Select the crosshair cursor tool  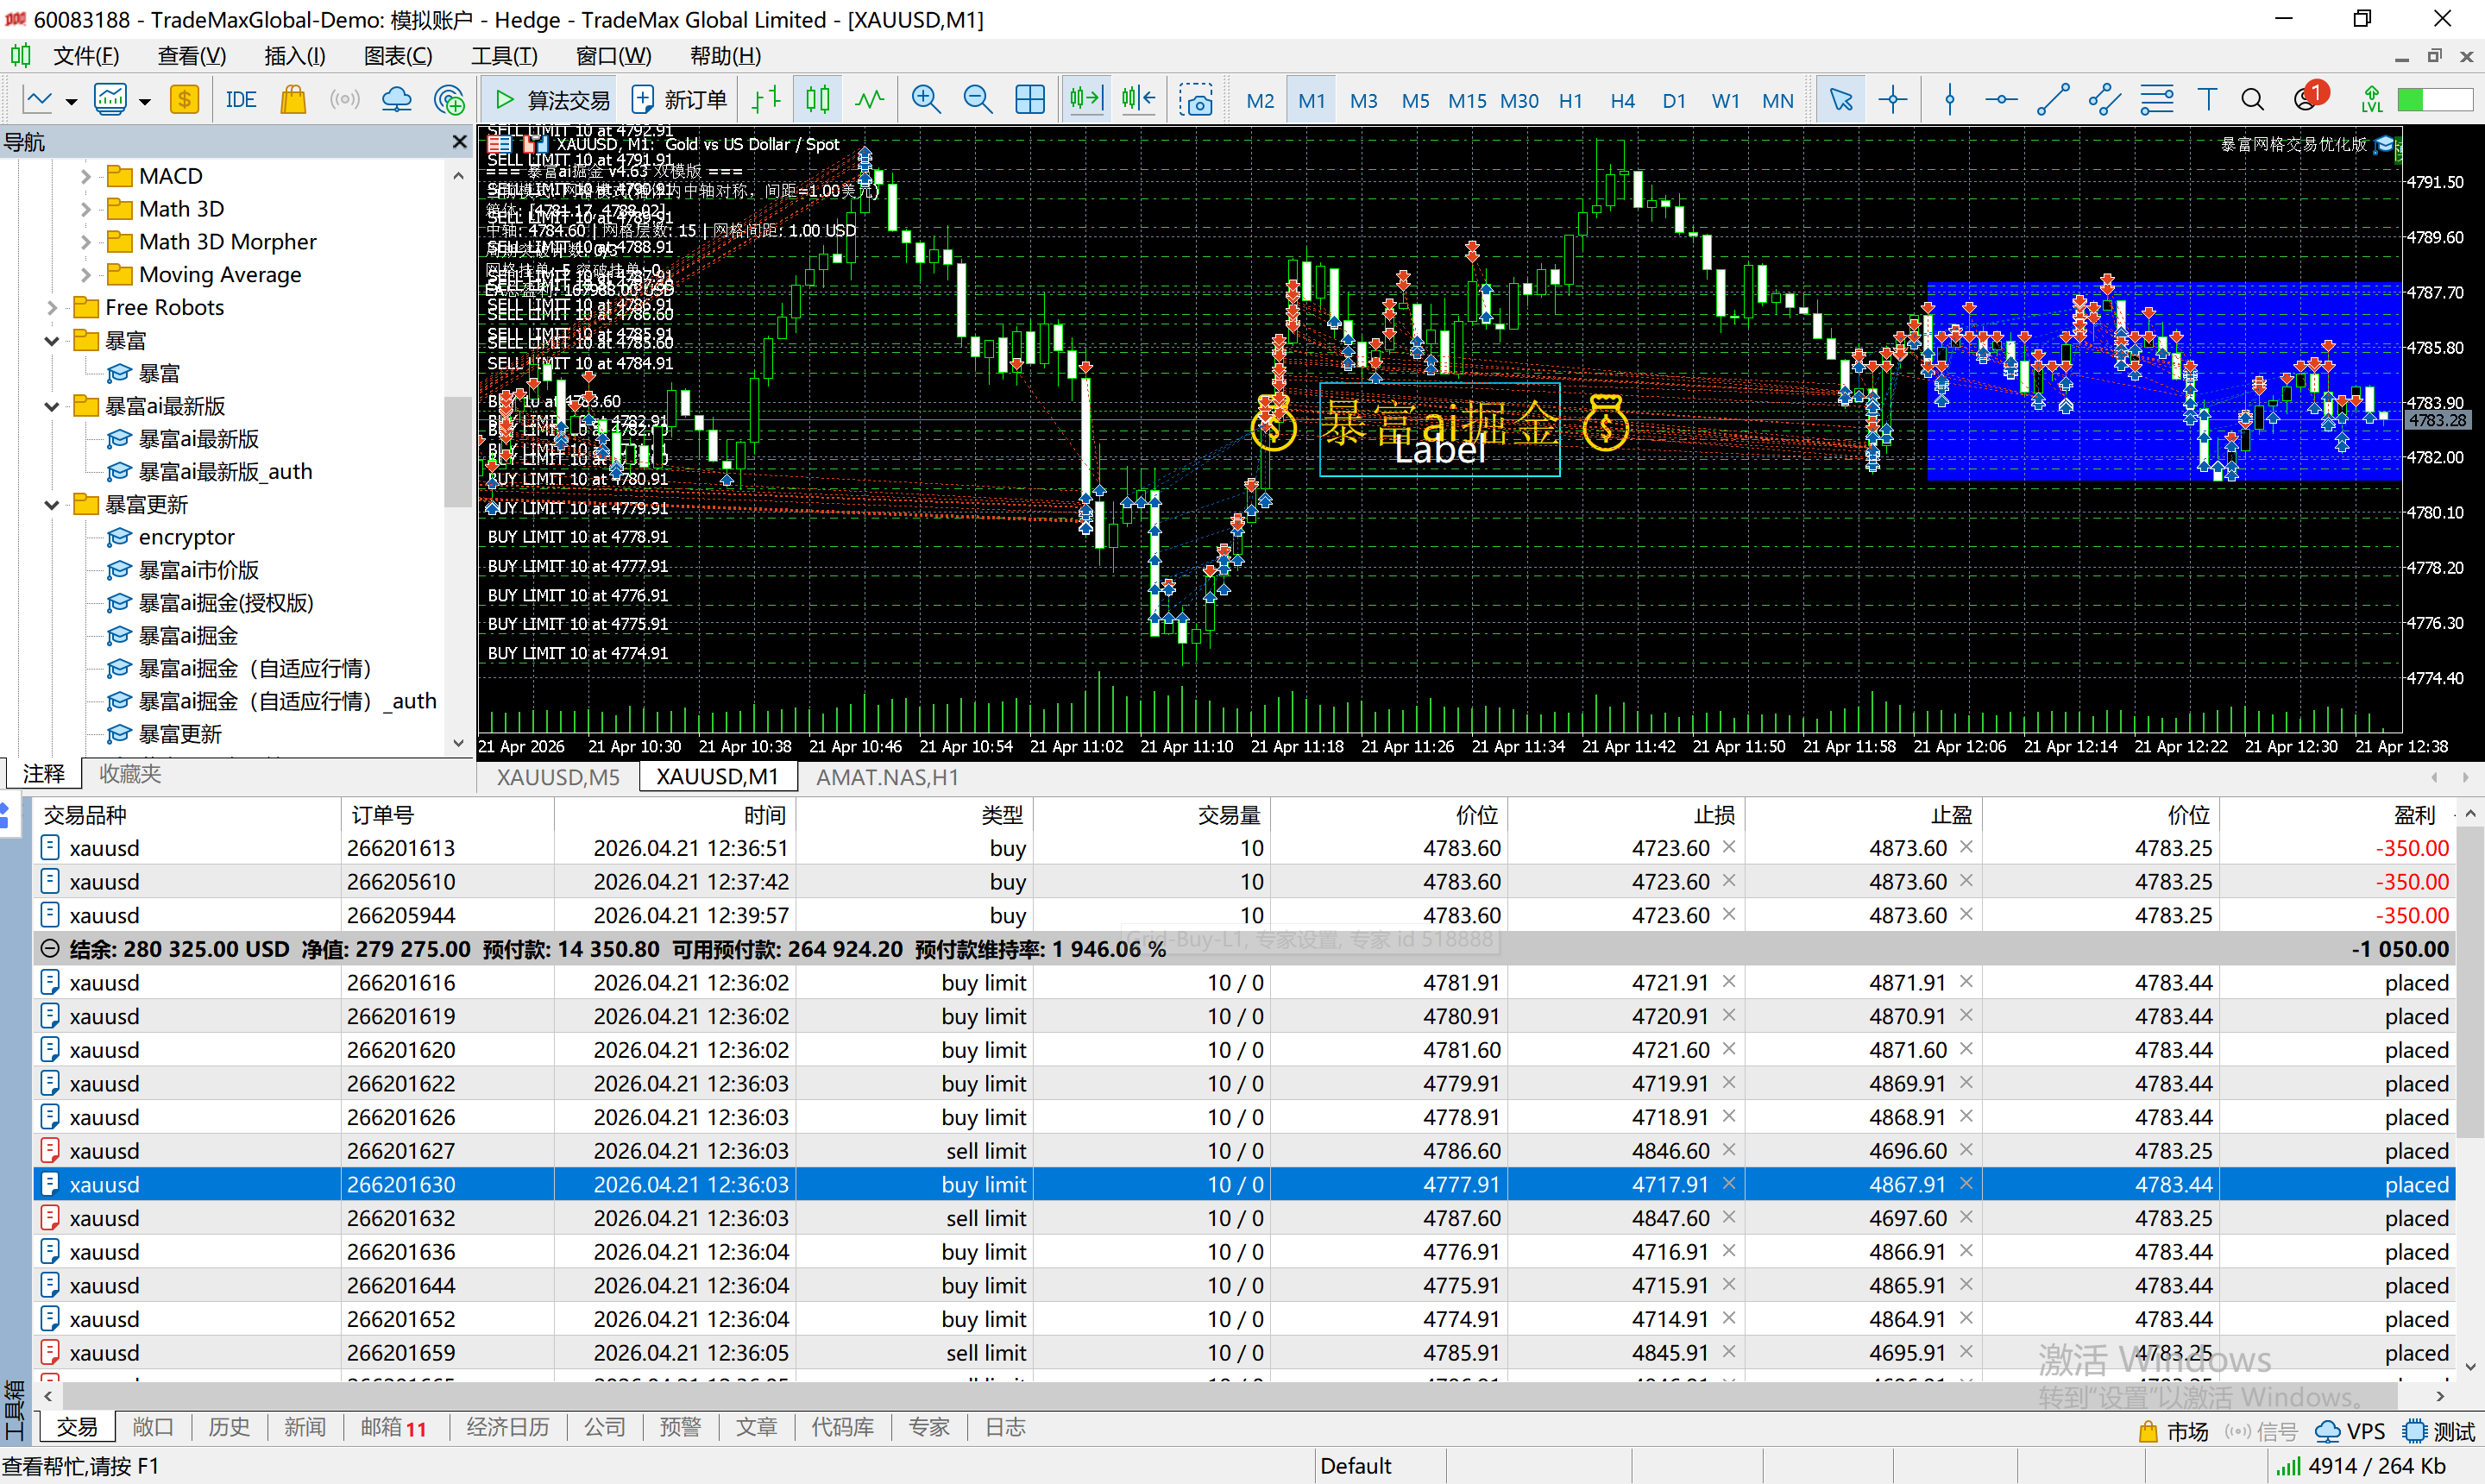coord(1892,99)
